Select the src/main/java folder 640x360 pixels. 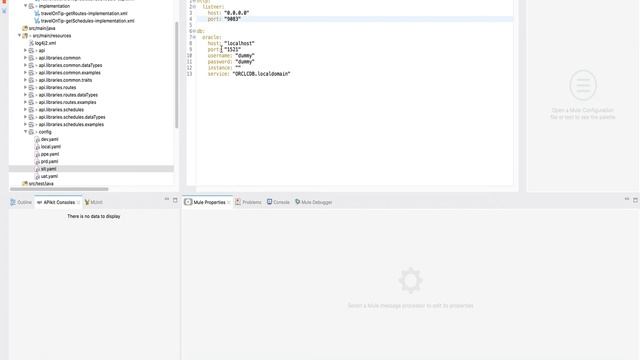pos(42,28)
